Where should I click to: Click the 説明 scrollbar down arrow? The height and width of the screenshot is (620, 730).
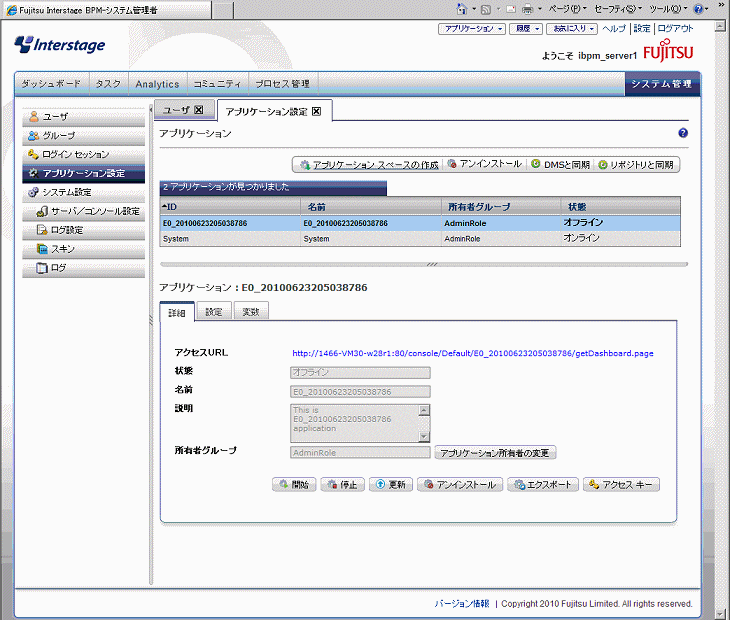click(424, 437)
